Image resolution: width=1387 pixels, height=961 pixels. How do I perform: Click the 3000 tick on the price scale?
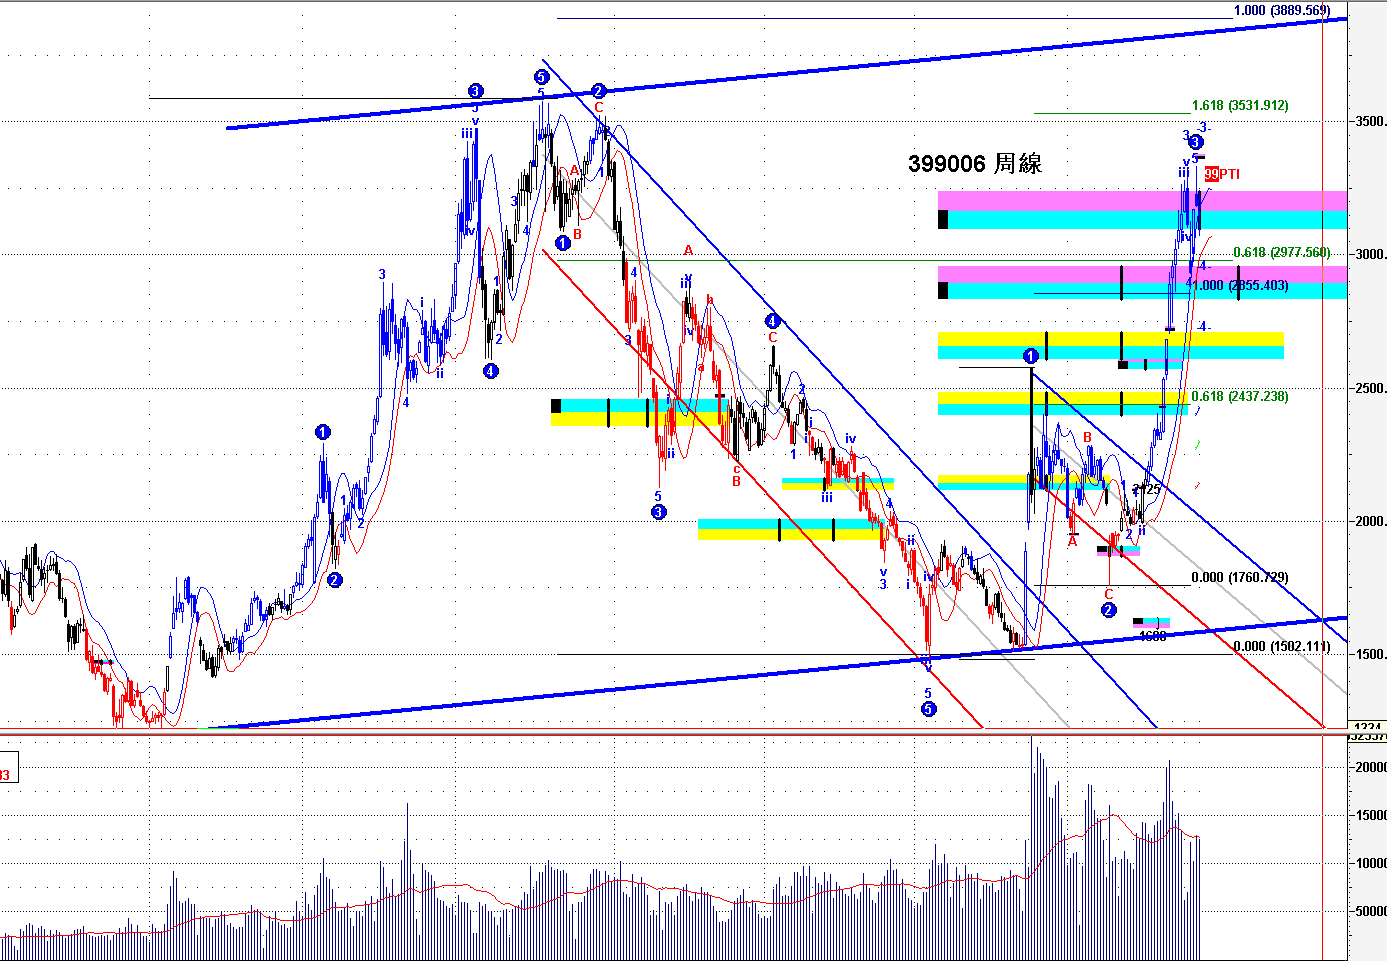(1369, 254)
